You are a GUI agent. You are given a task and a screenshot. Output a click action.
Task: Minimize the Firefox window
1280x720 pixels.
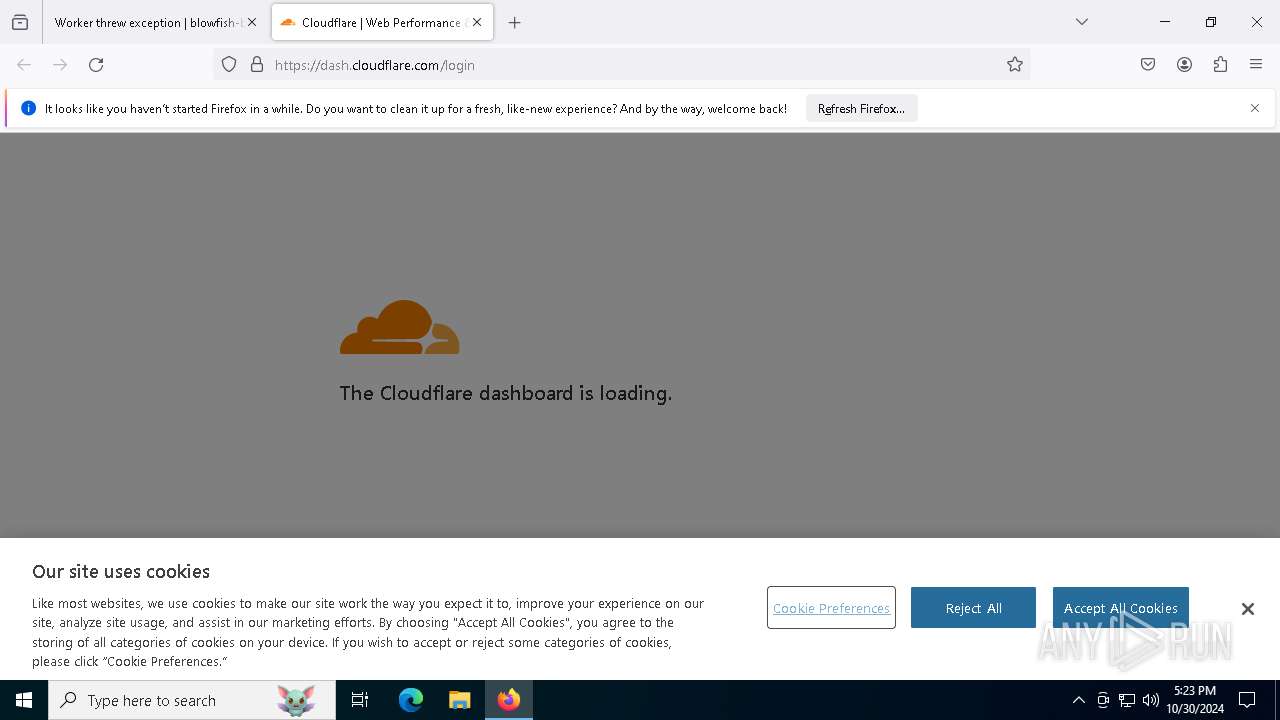(x=1165, y=22)
